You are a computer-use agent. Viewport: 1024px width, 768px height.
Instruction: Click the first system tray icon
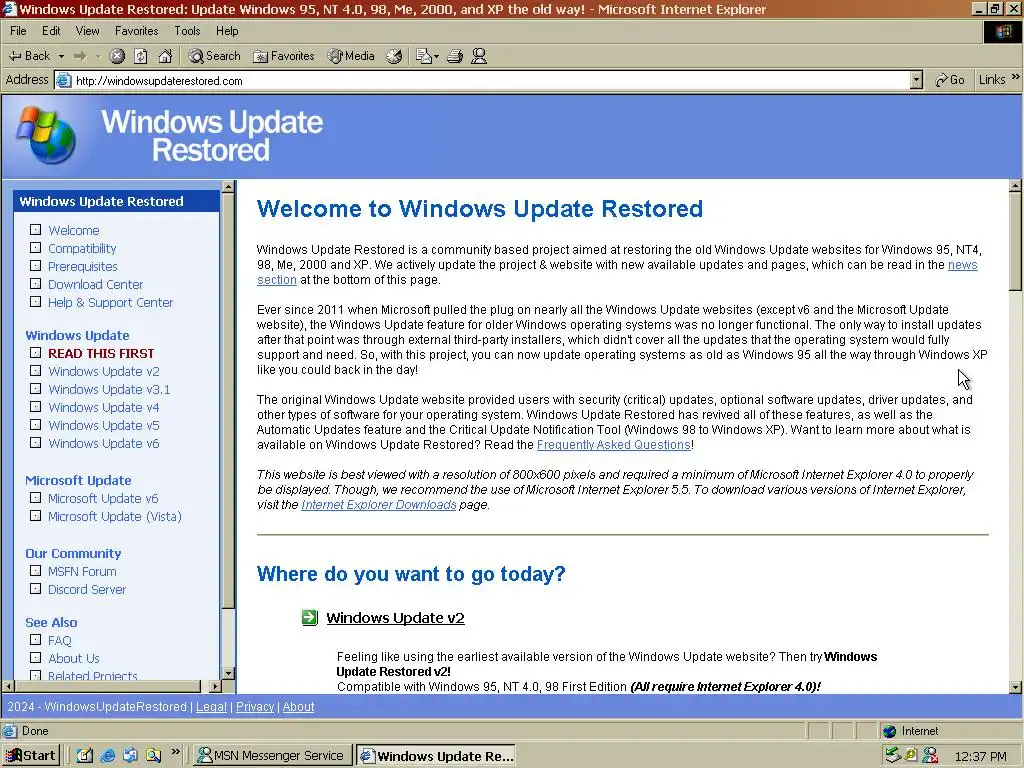(x=892, y=756)
